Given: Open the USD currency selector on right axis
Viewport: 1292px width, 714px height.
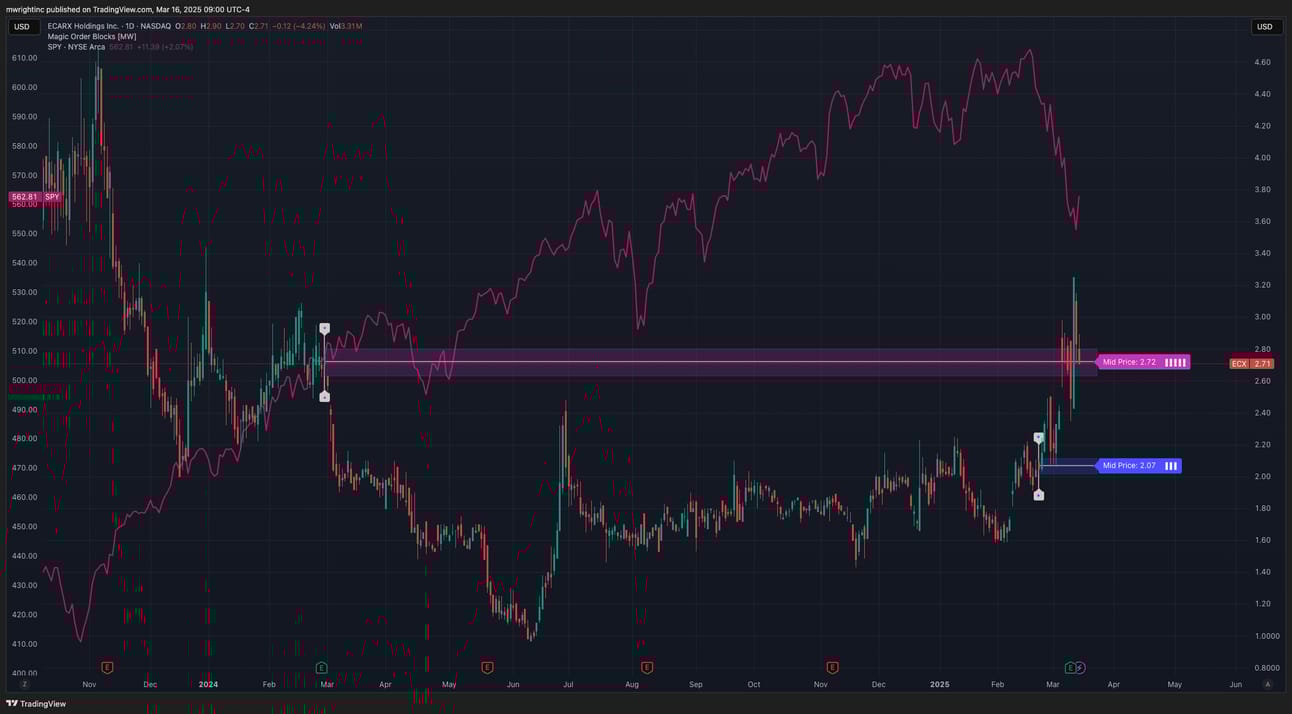Looking at the screenshot, I should tap(1266, 27).
